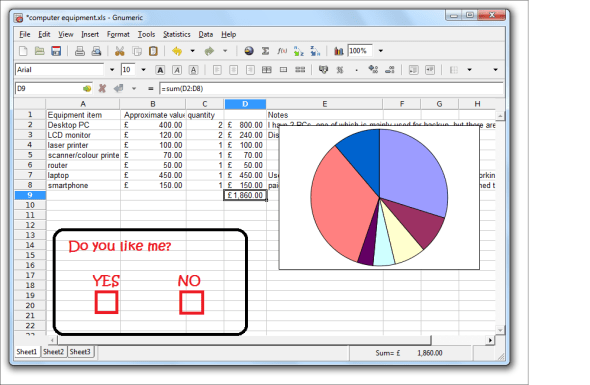Select column D header

click(x=245, y=104)
